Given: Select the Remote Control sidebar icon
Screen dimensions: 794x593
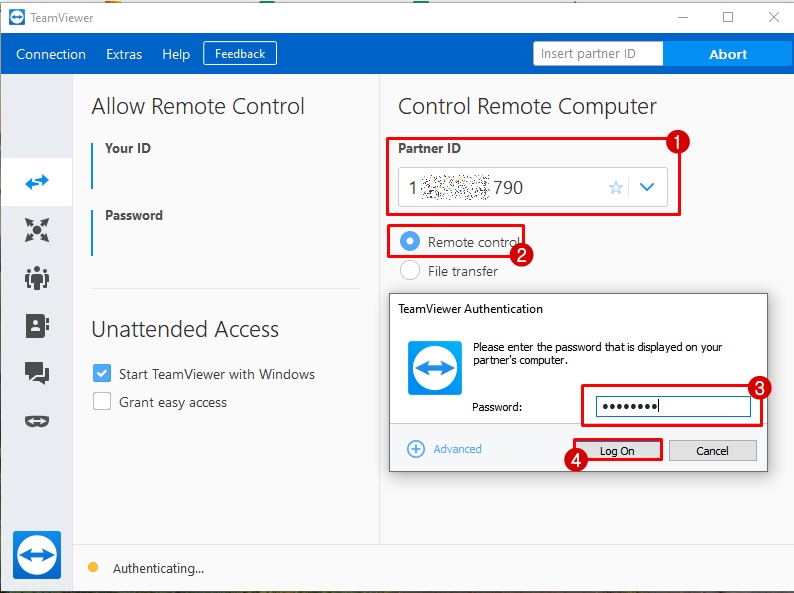Looking at the screenshot, I should tap(37, 181).
